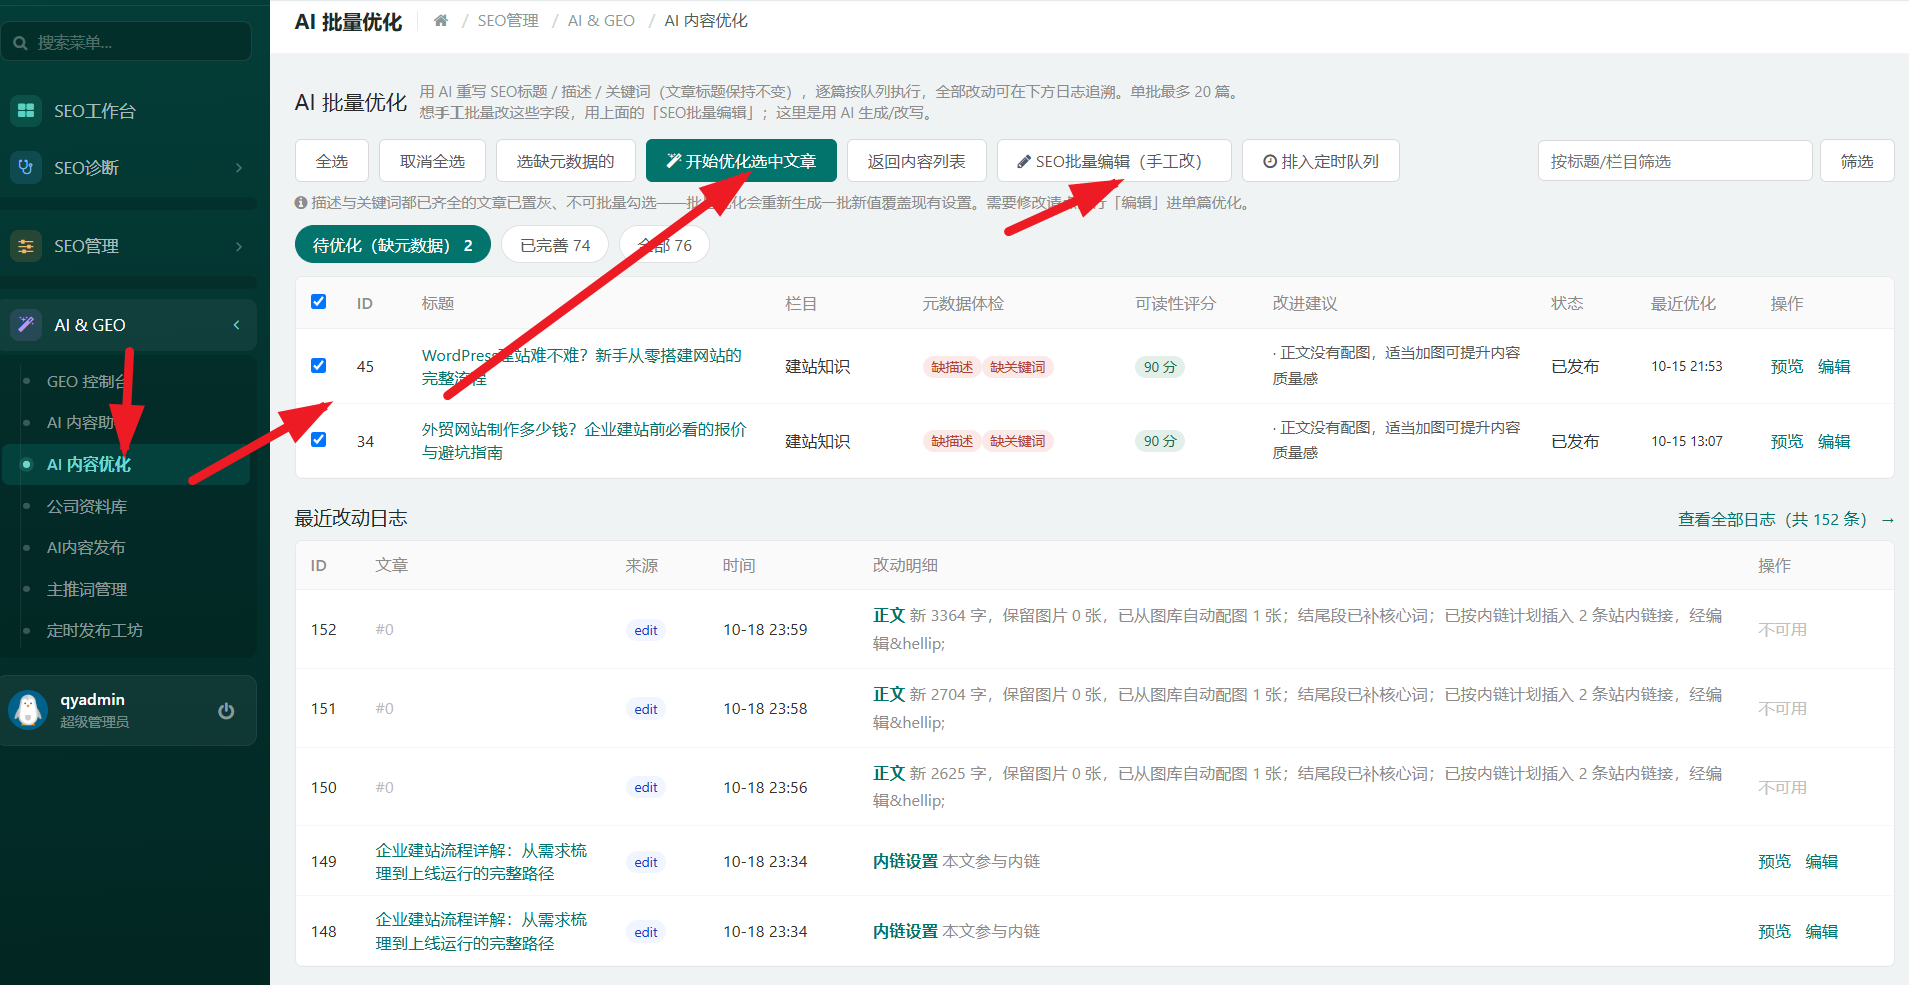Click the search magnifier icon in sidebar
This screenshot has width=1909, height=985.
[20, 43]
